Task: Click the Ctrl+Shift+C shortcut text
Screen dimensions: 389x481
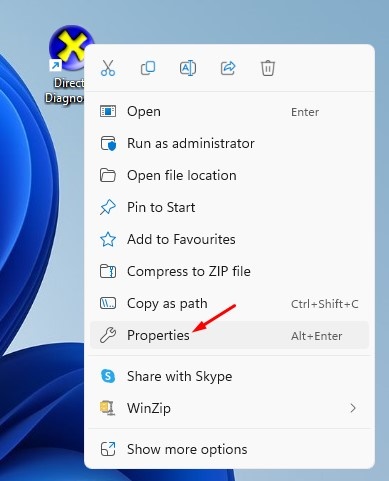Action: pyautogui.click(x=324, y=304)
